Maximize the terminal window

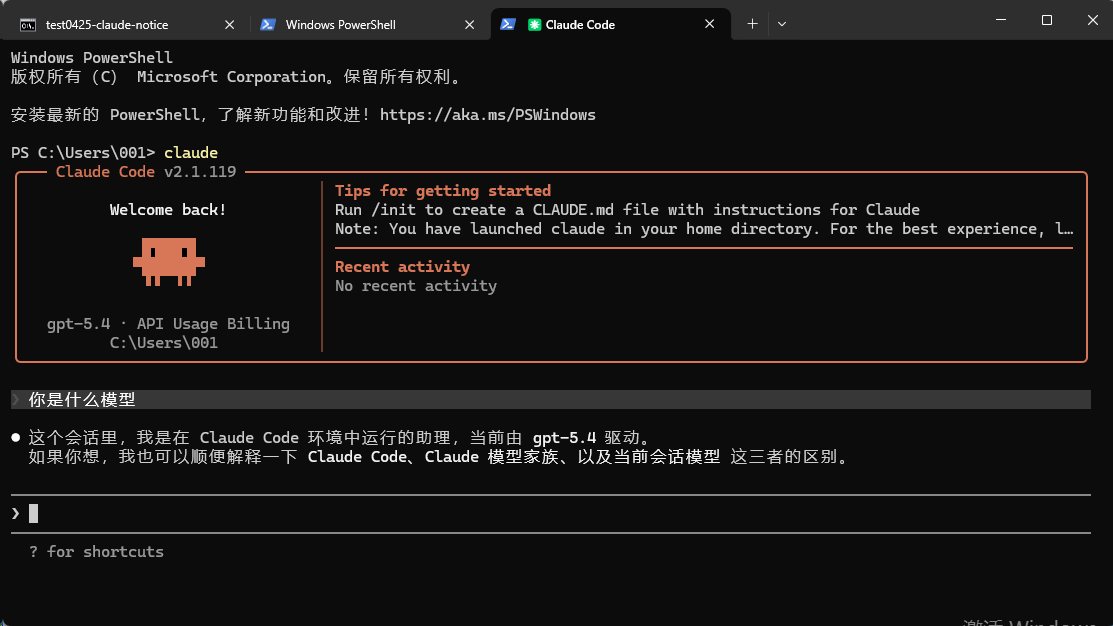(x=1046, y=20)
